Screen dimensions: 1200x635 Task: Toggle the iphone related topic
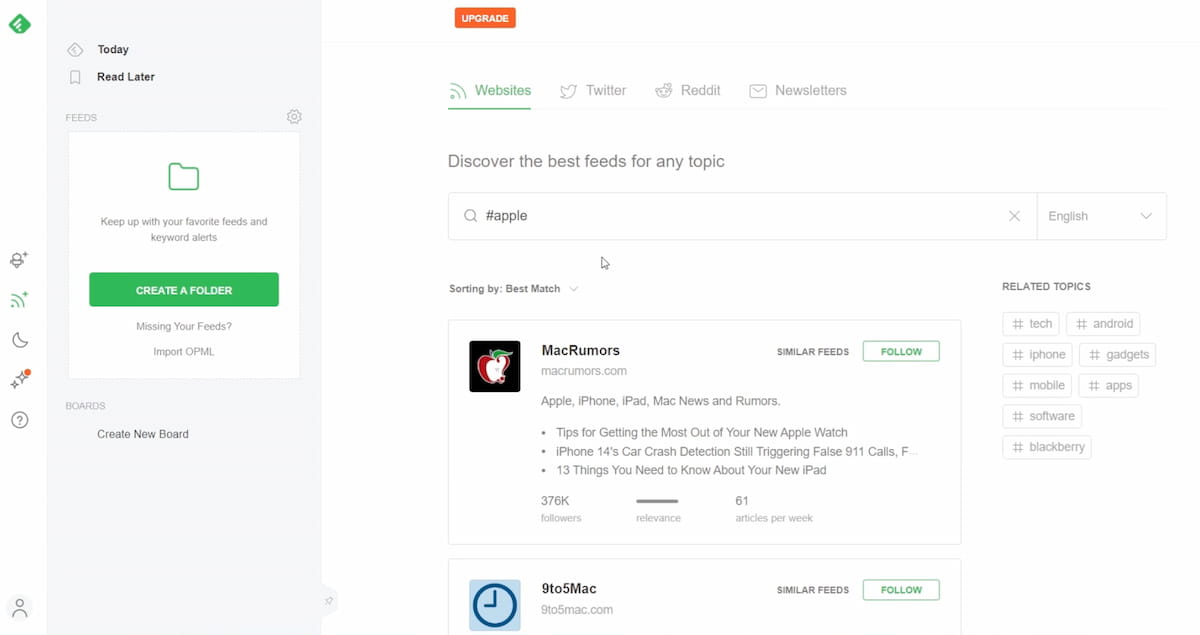1037,354
